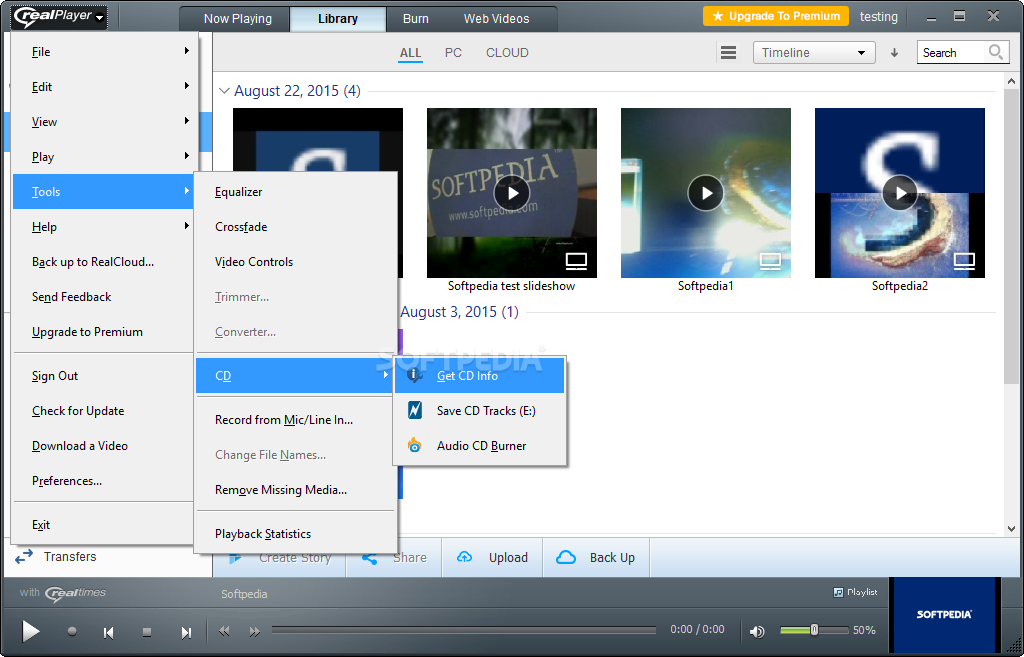Click the Share icon

370,558
